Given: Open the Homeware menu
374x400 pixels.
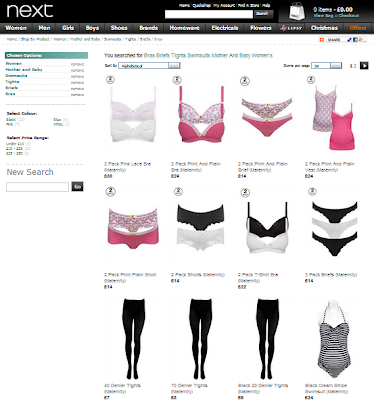Looking at the screenshot, I should (184, 28).
